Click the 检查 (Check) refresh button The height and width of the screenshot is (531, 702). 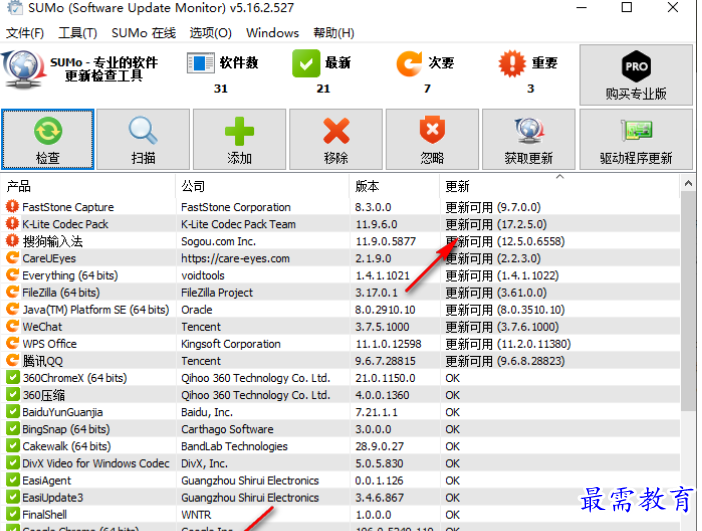coord(47,139)
